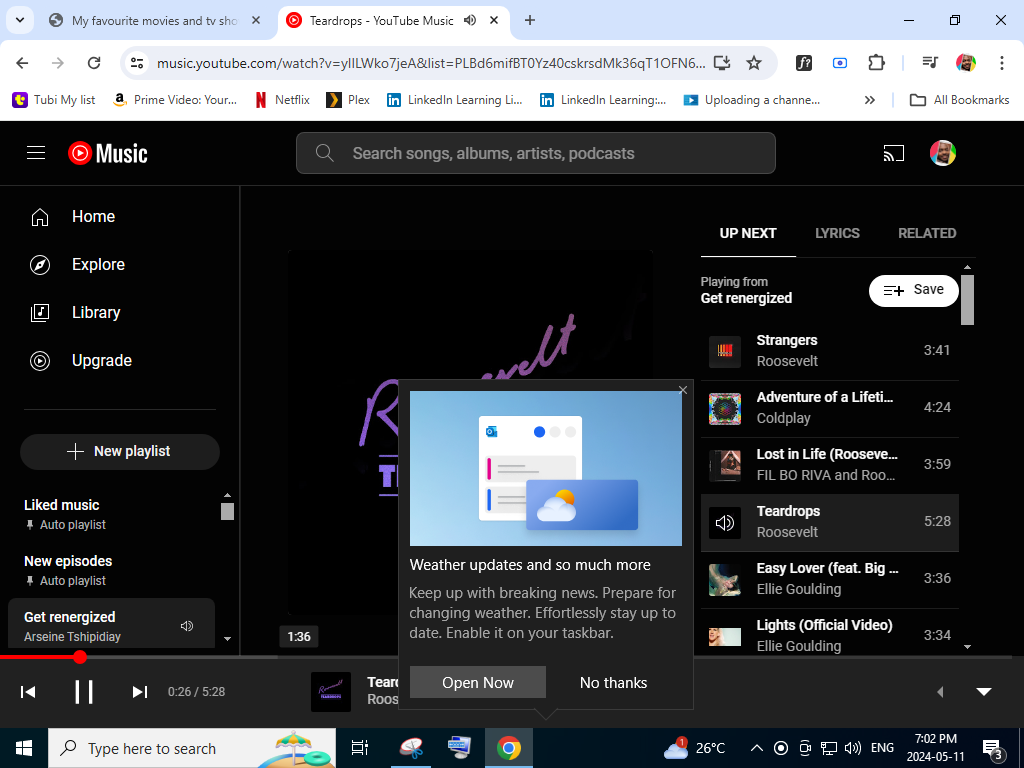
Task: Open the Chrome extensions puzzle icon
Action: (x=876, y=63)
